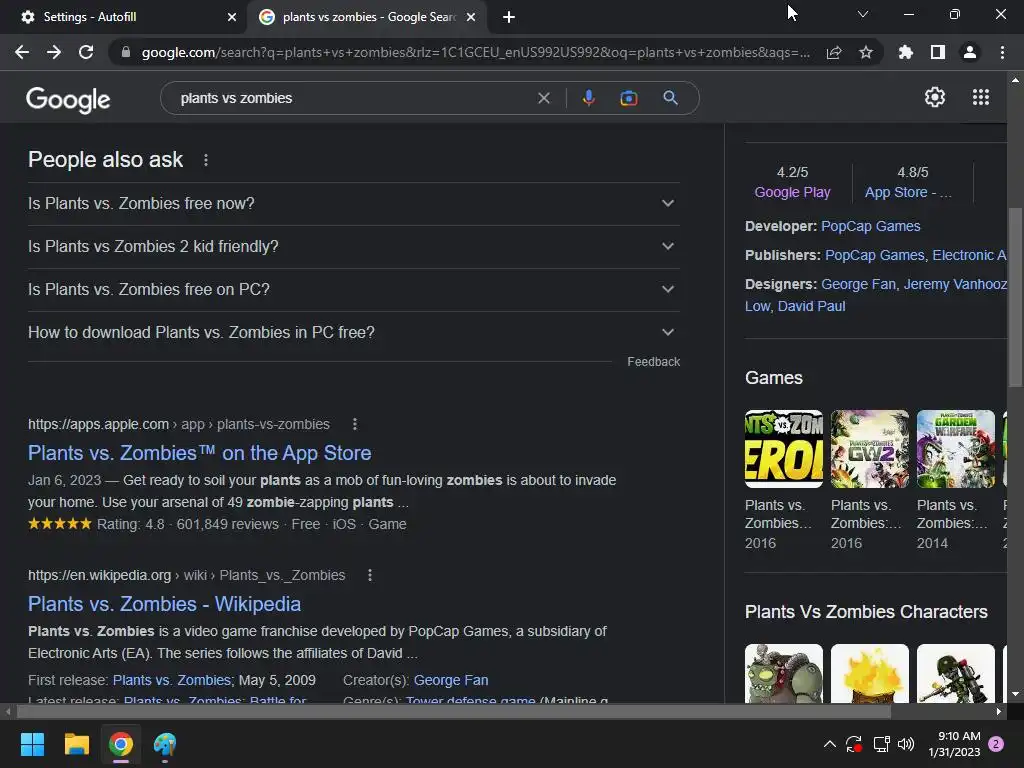This screenshot has width=1024, height=768.
Task: Open Google Play rating link
Action: [x=792, y=192]
